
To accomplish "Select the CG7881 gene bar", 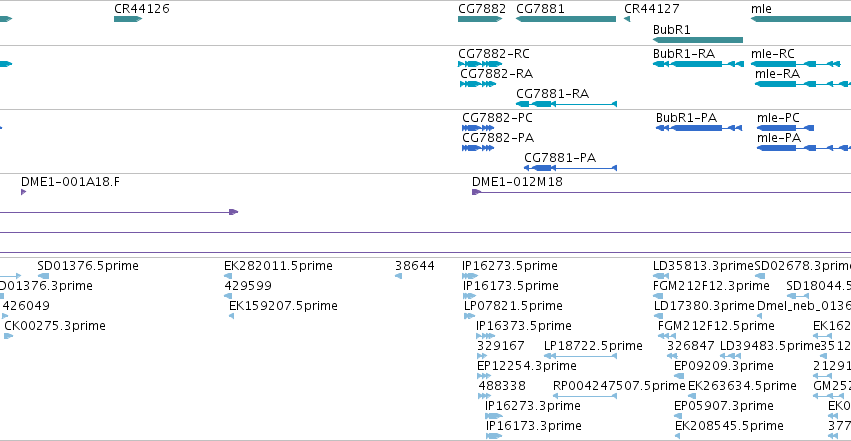I will click(566, 19).
